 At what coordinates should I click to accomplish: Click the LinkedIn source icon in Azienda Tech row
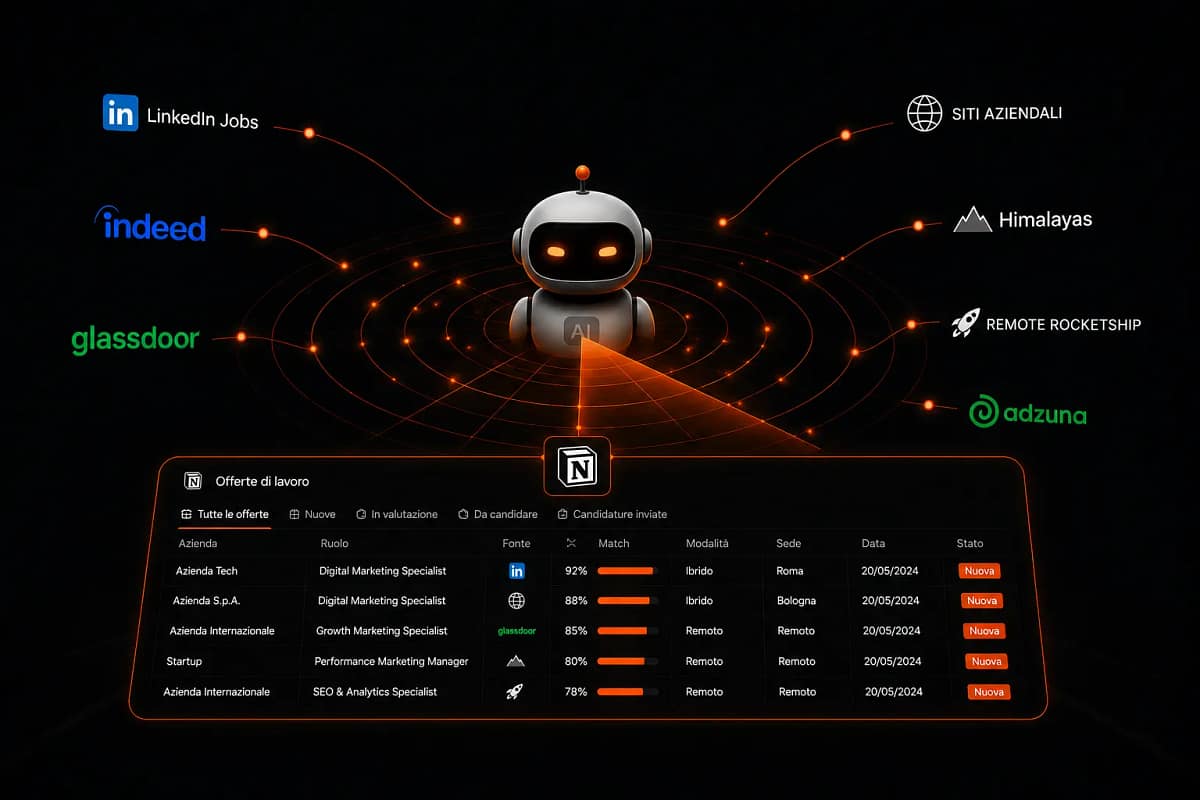(x=517, y=571)
